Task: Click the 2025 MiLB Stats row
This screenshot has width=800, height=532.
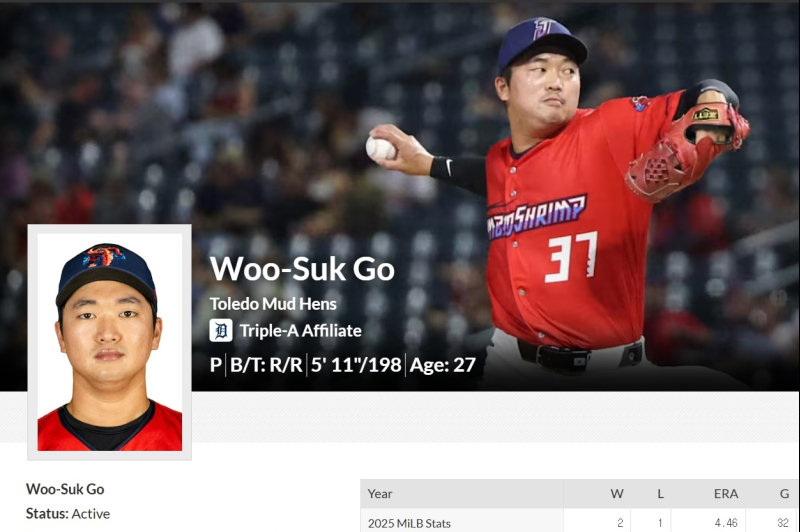Action: (x=579, y=523)
